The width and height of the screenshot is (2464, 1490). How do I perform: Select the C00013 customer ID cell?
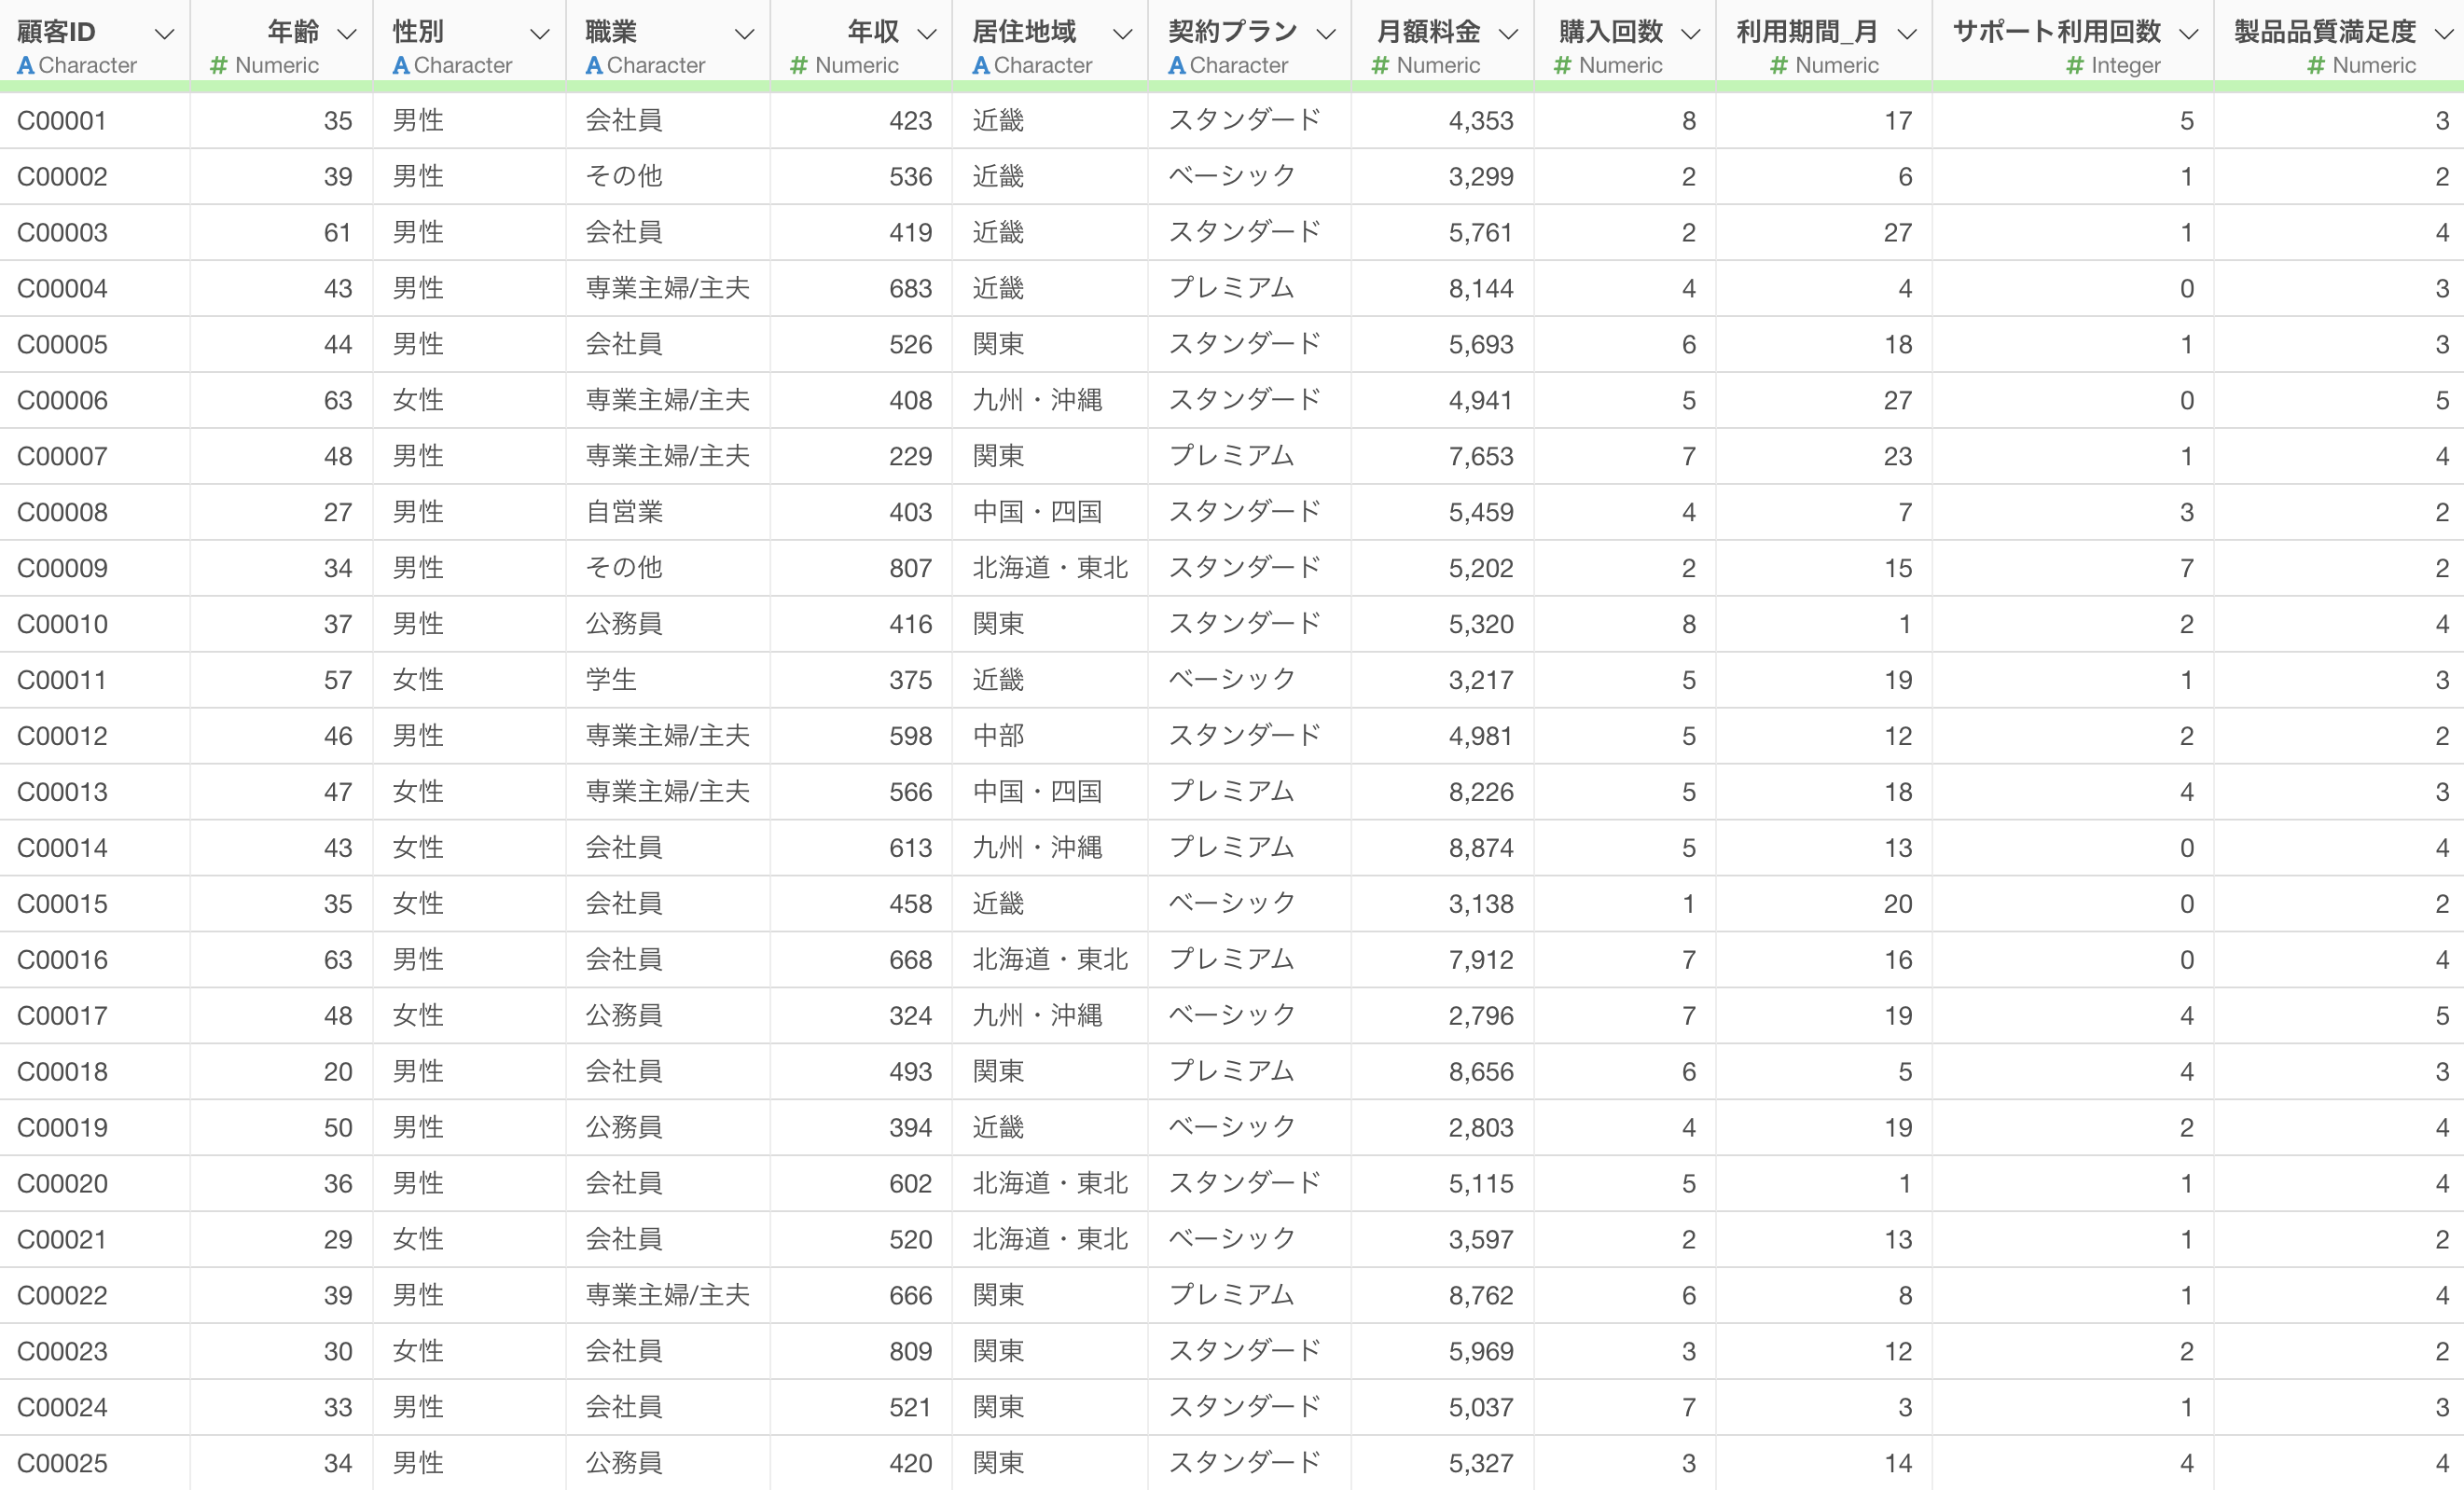[x=62, y=792]
